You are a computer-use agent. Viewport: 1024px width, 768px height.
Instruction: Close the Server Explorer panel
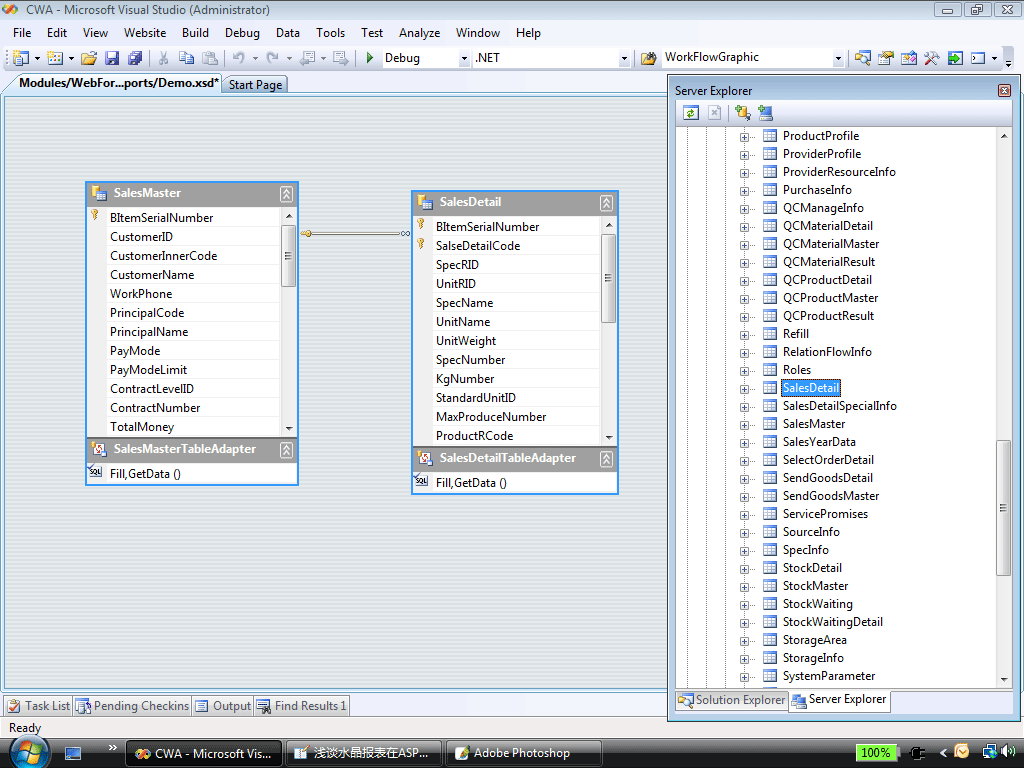[x=1004, y=91]
